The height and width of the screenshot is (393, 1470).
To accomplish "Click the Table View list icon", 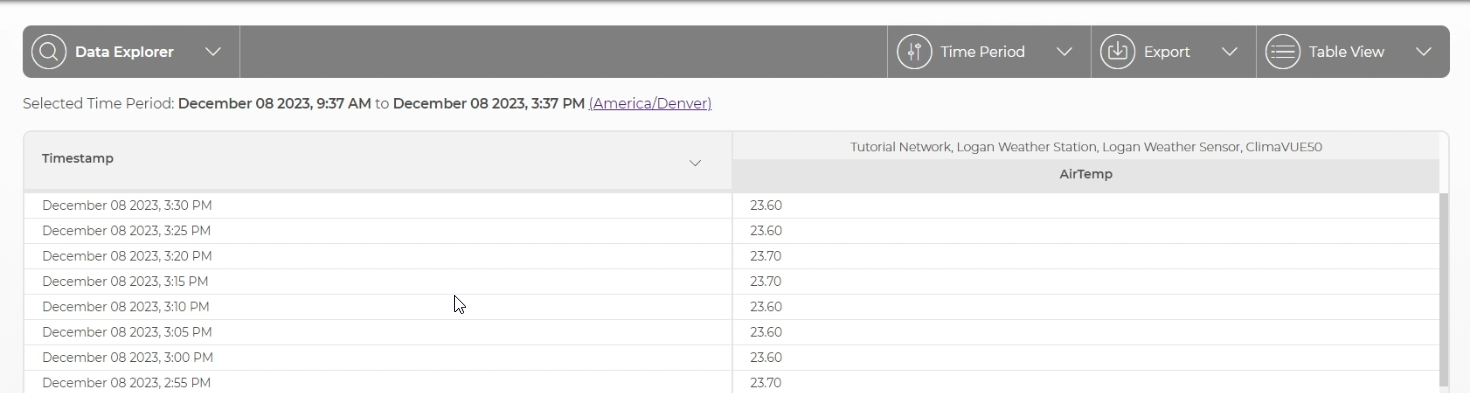I will [1283, 52].
